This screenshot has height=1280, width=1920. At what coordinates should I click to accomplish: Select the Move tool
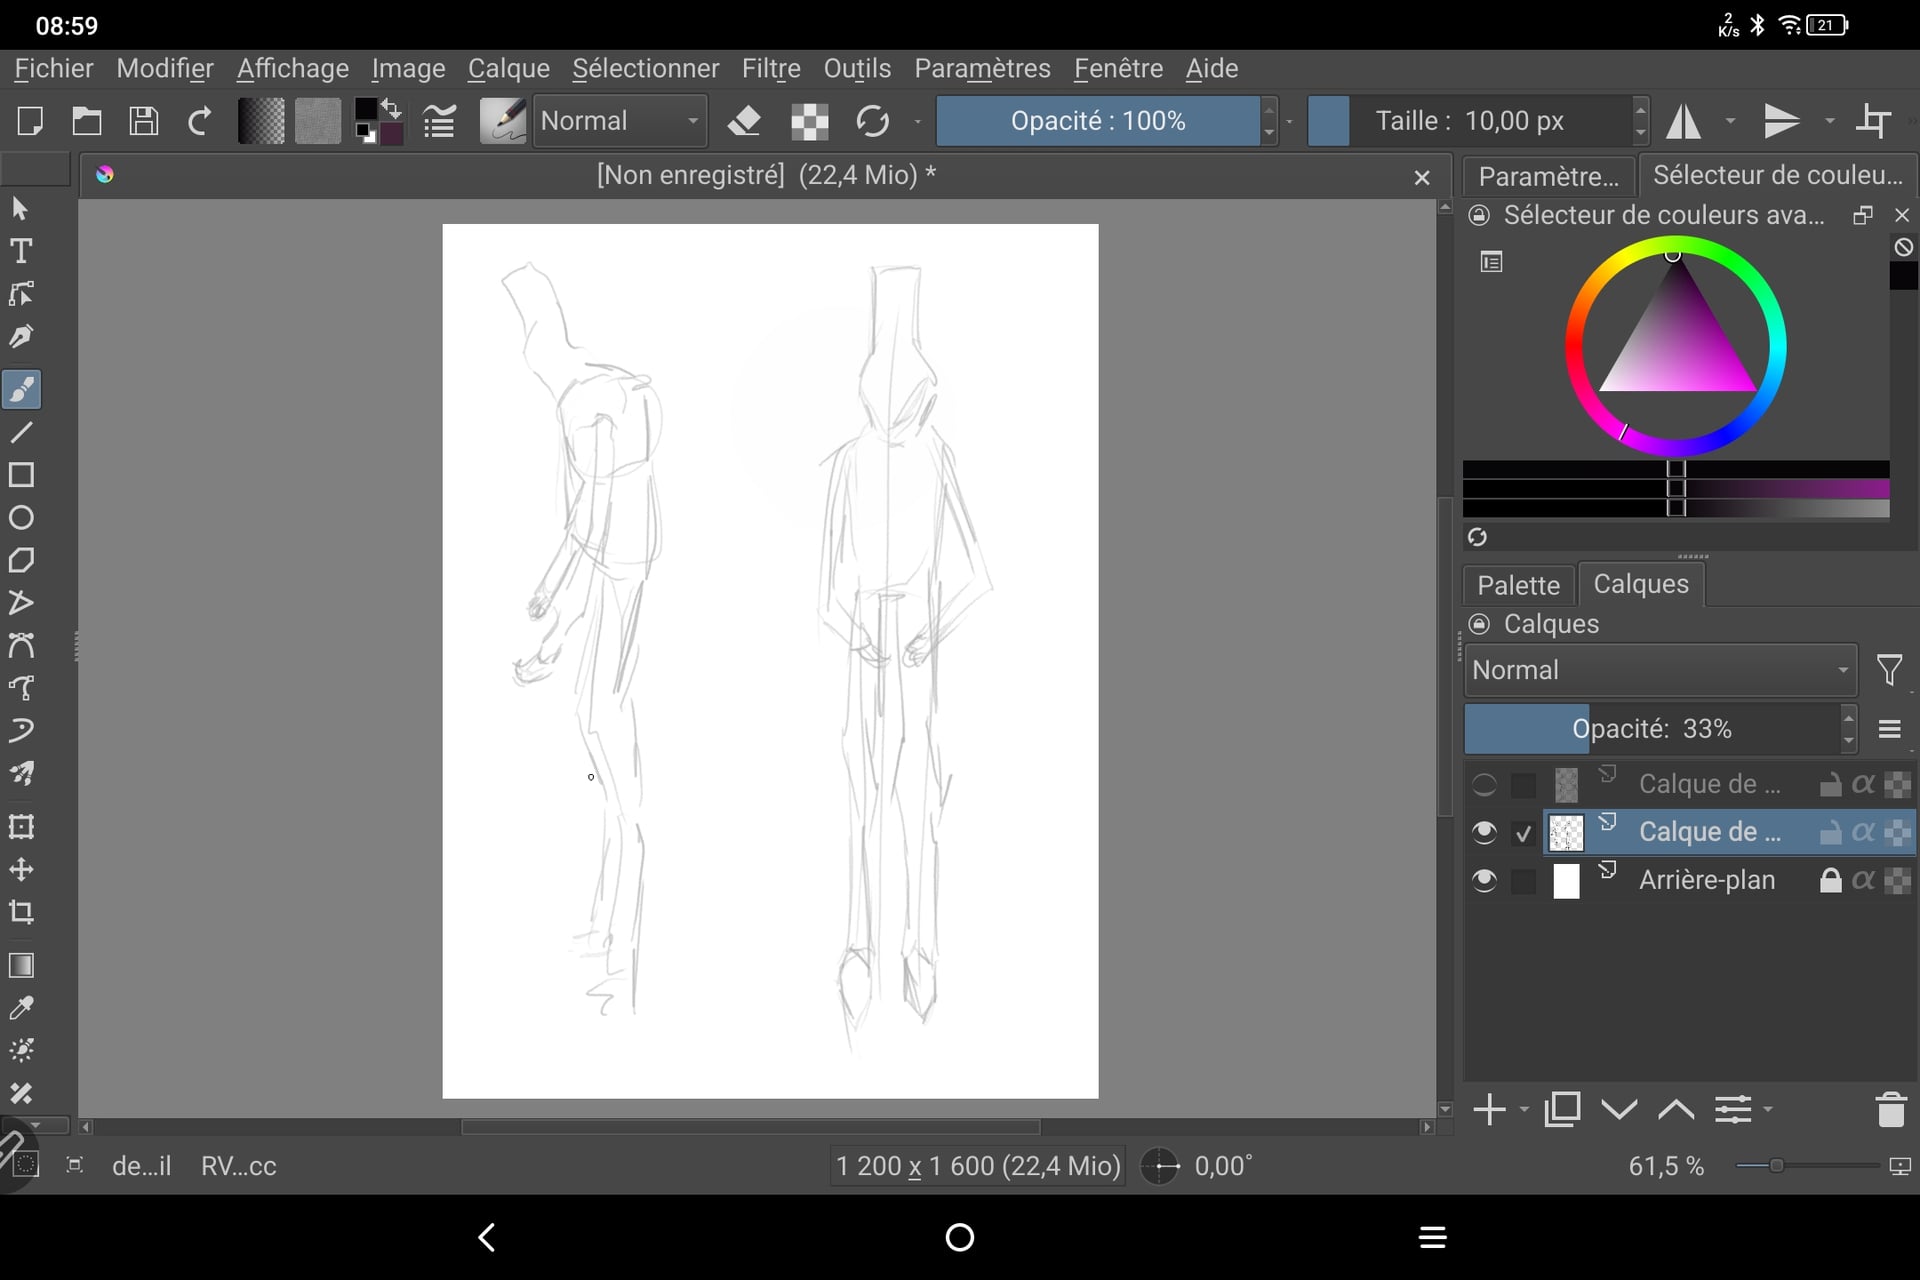coord(21,870)
